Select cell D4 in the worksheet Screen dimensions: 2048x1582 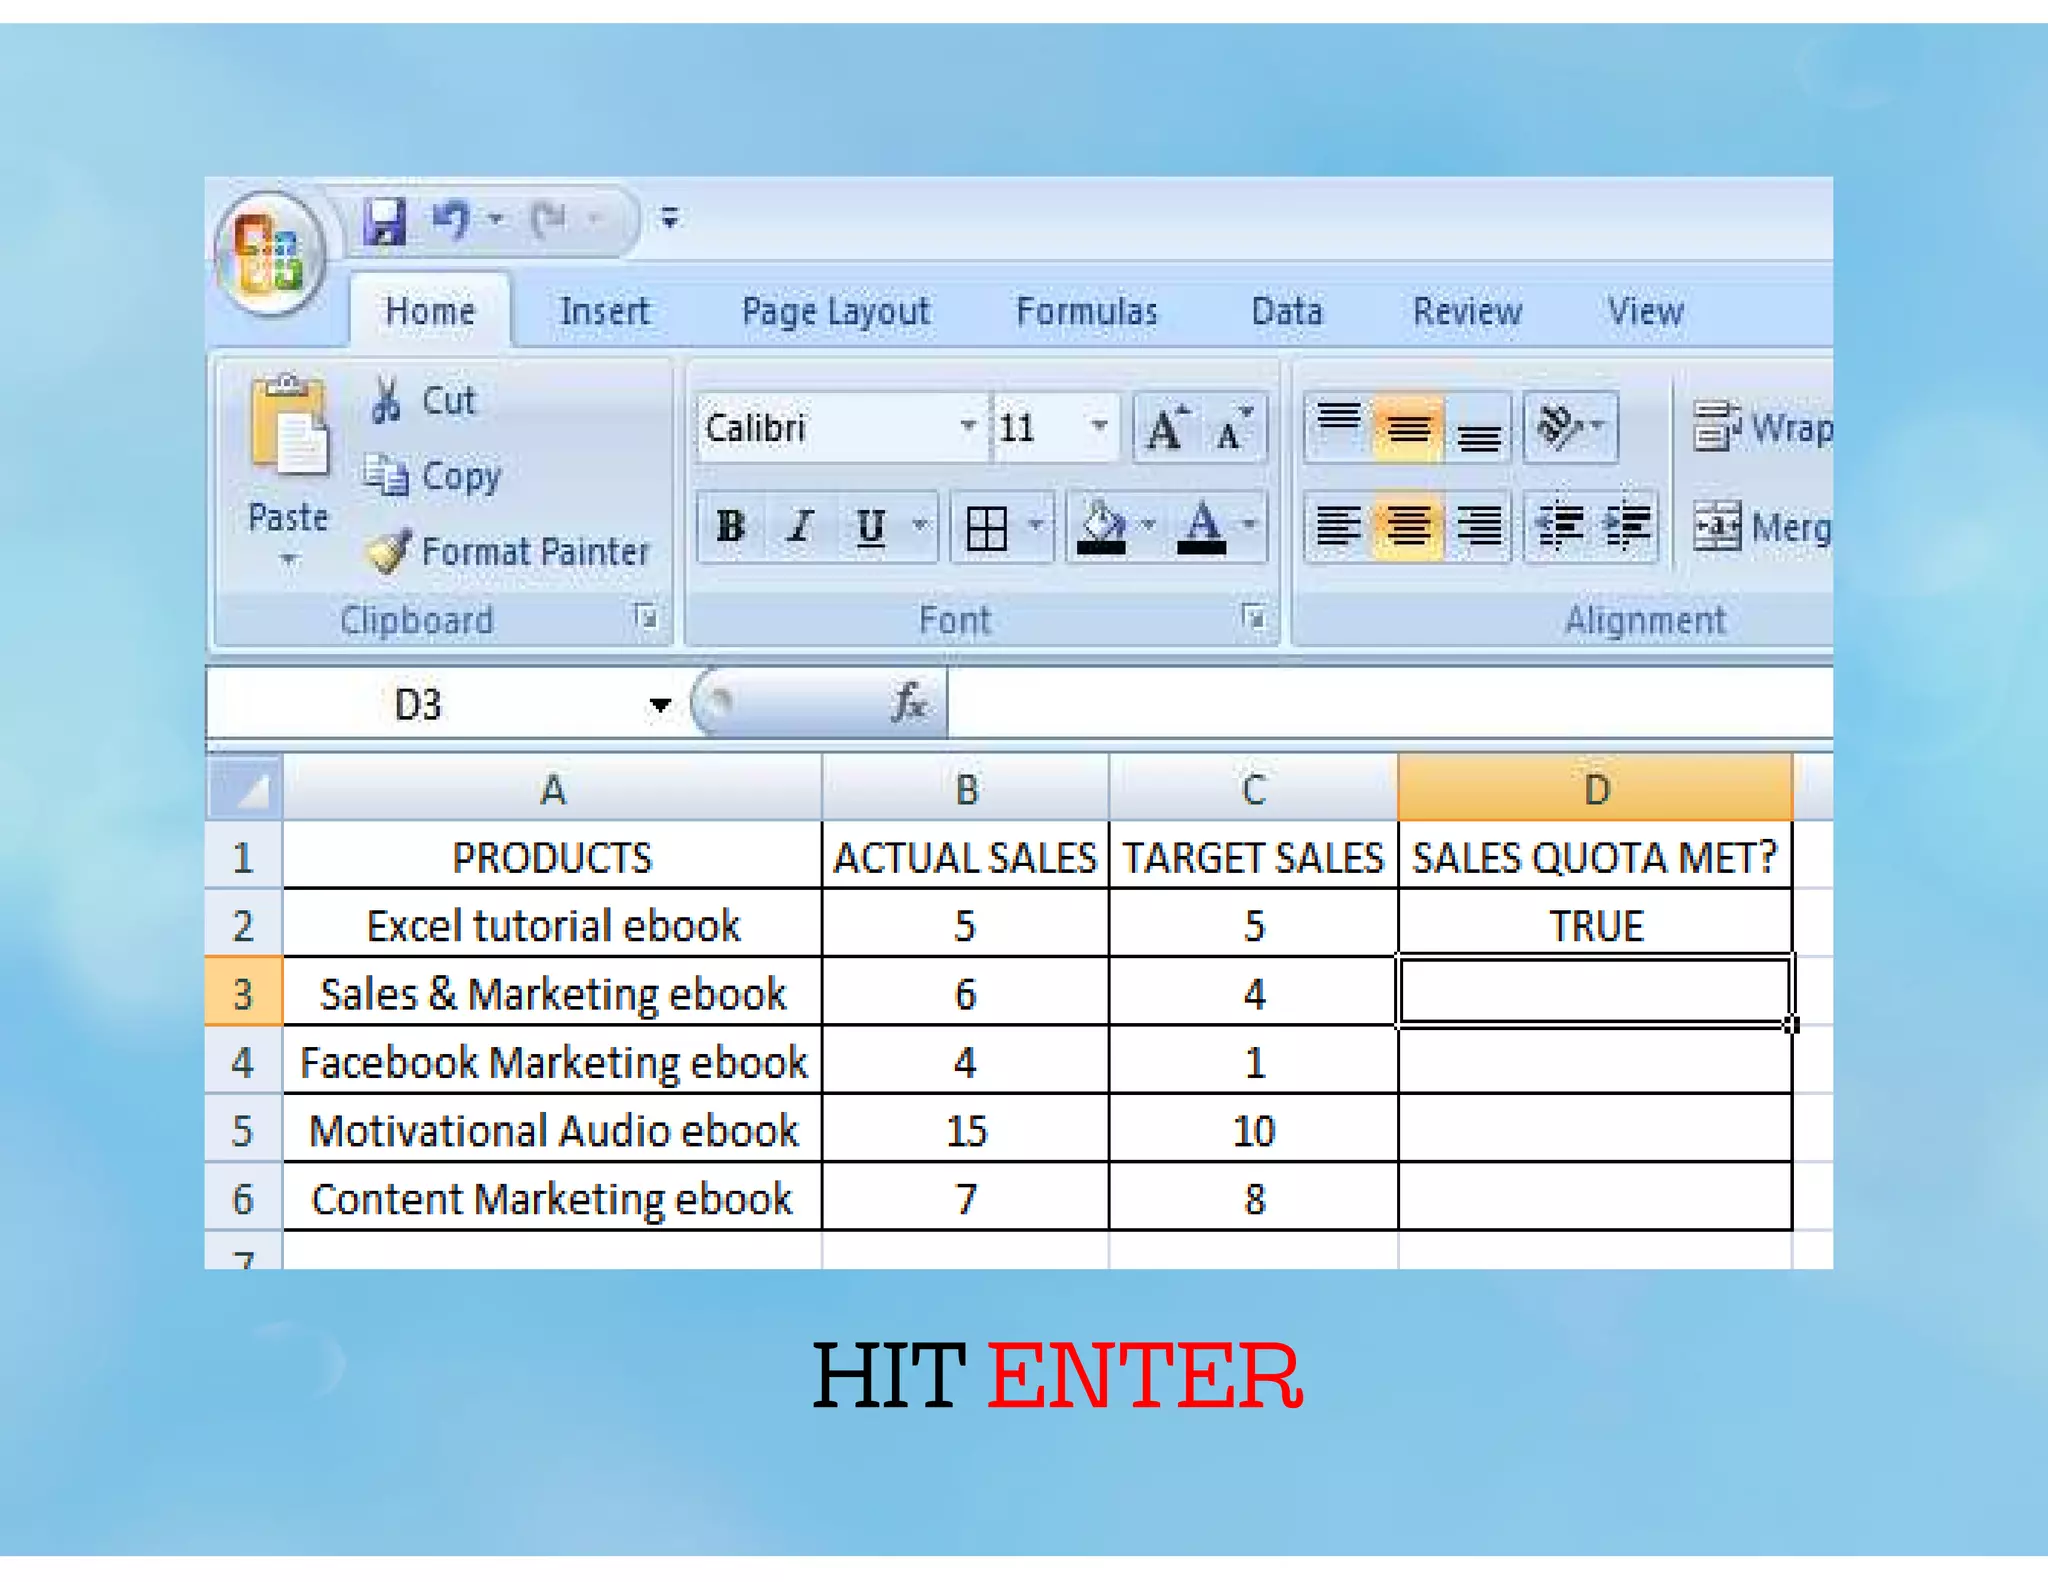(x=1594, y=1062)
